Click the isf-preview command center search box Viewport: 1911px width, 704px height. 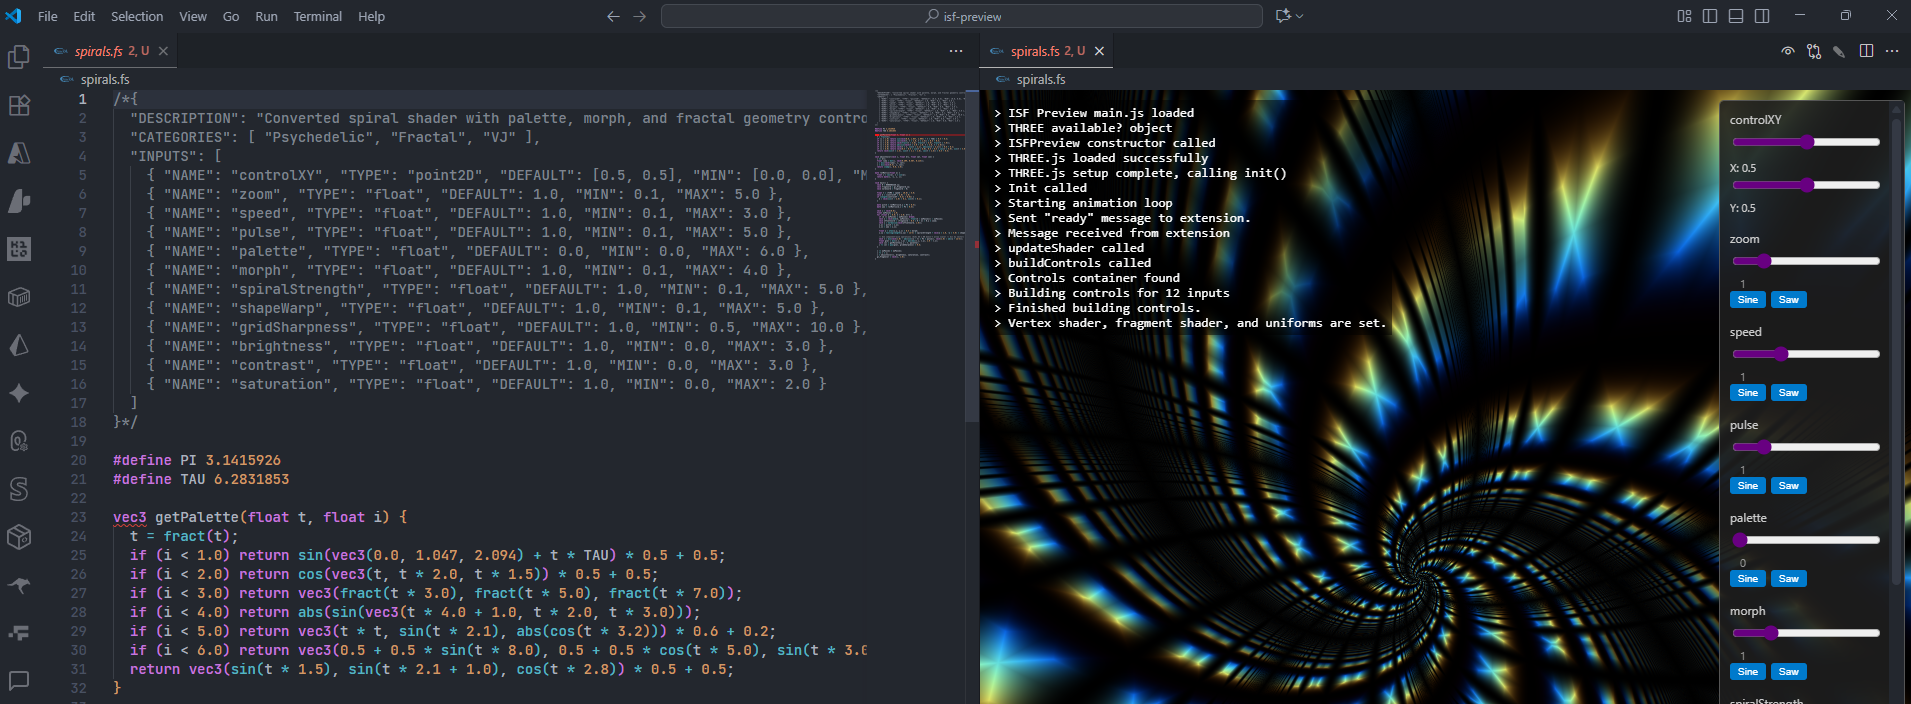pos(962,16)
